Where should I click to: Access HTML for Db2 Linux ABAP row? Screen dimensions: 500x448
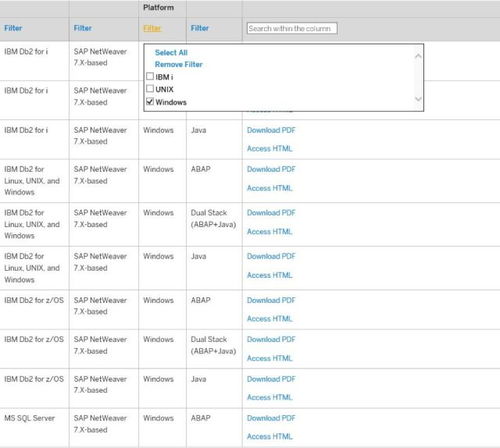(269, 188)
